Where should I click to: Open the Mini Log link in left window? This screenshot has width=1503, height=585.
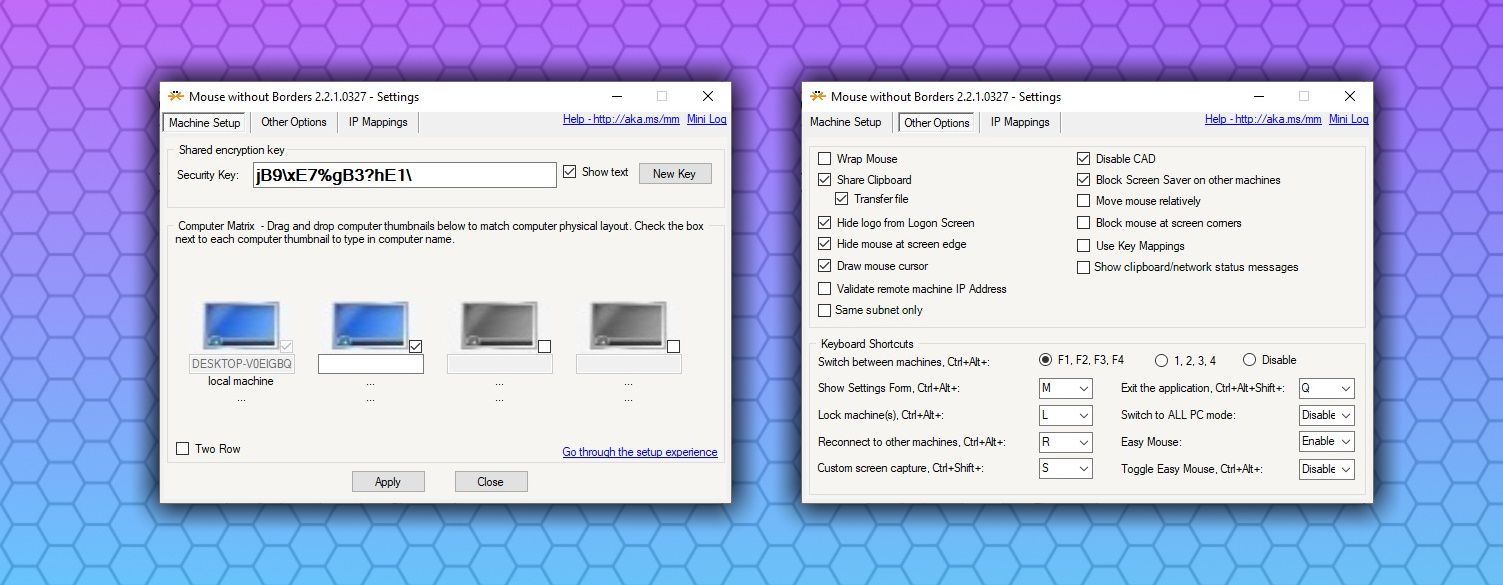[707, 120]
